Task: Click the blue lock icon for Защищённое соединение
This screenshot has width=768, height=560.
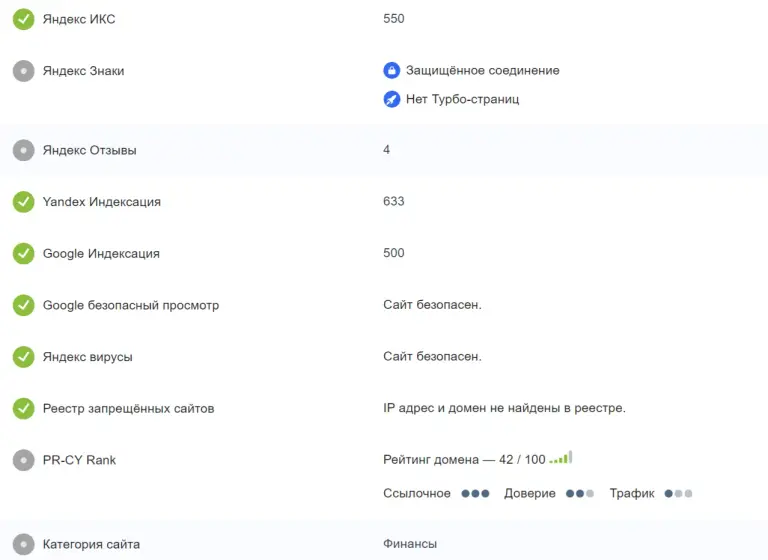Action: [391, 71]
